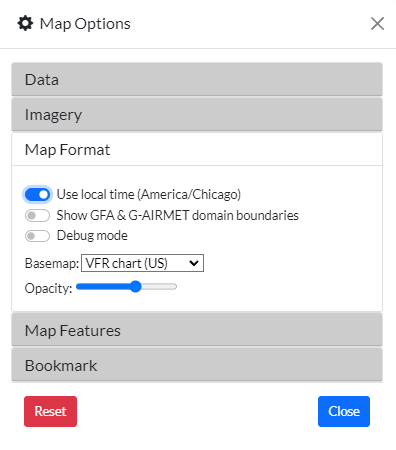The height and width of the screenshot is (450, 396).
Task: Click the Opacity slider handle
Action: (135, 287)
